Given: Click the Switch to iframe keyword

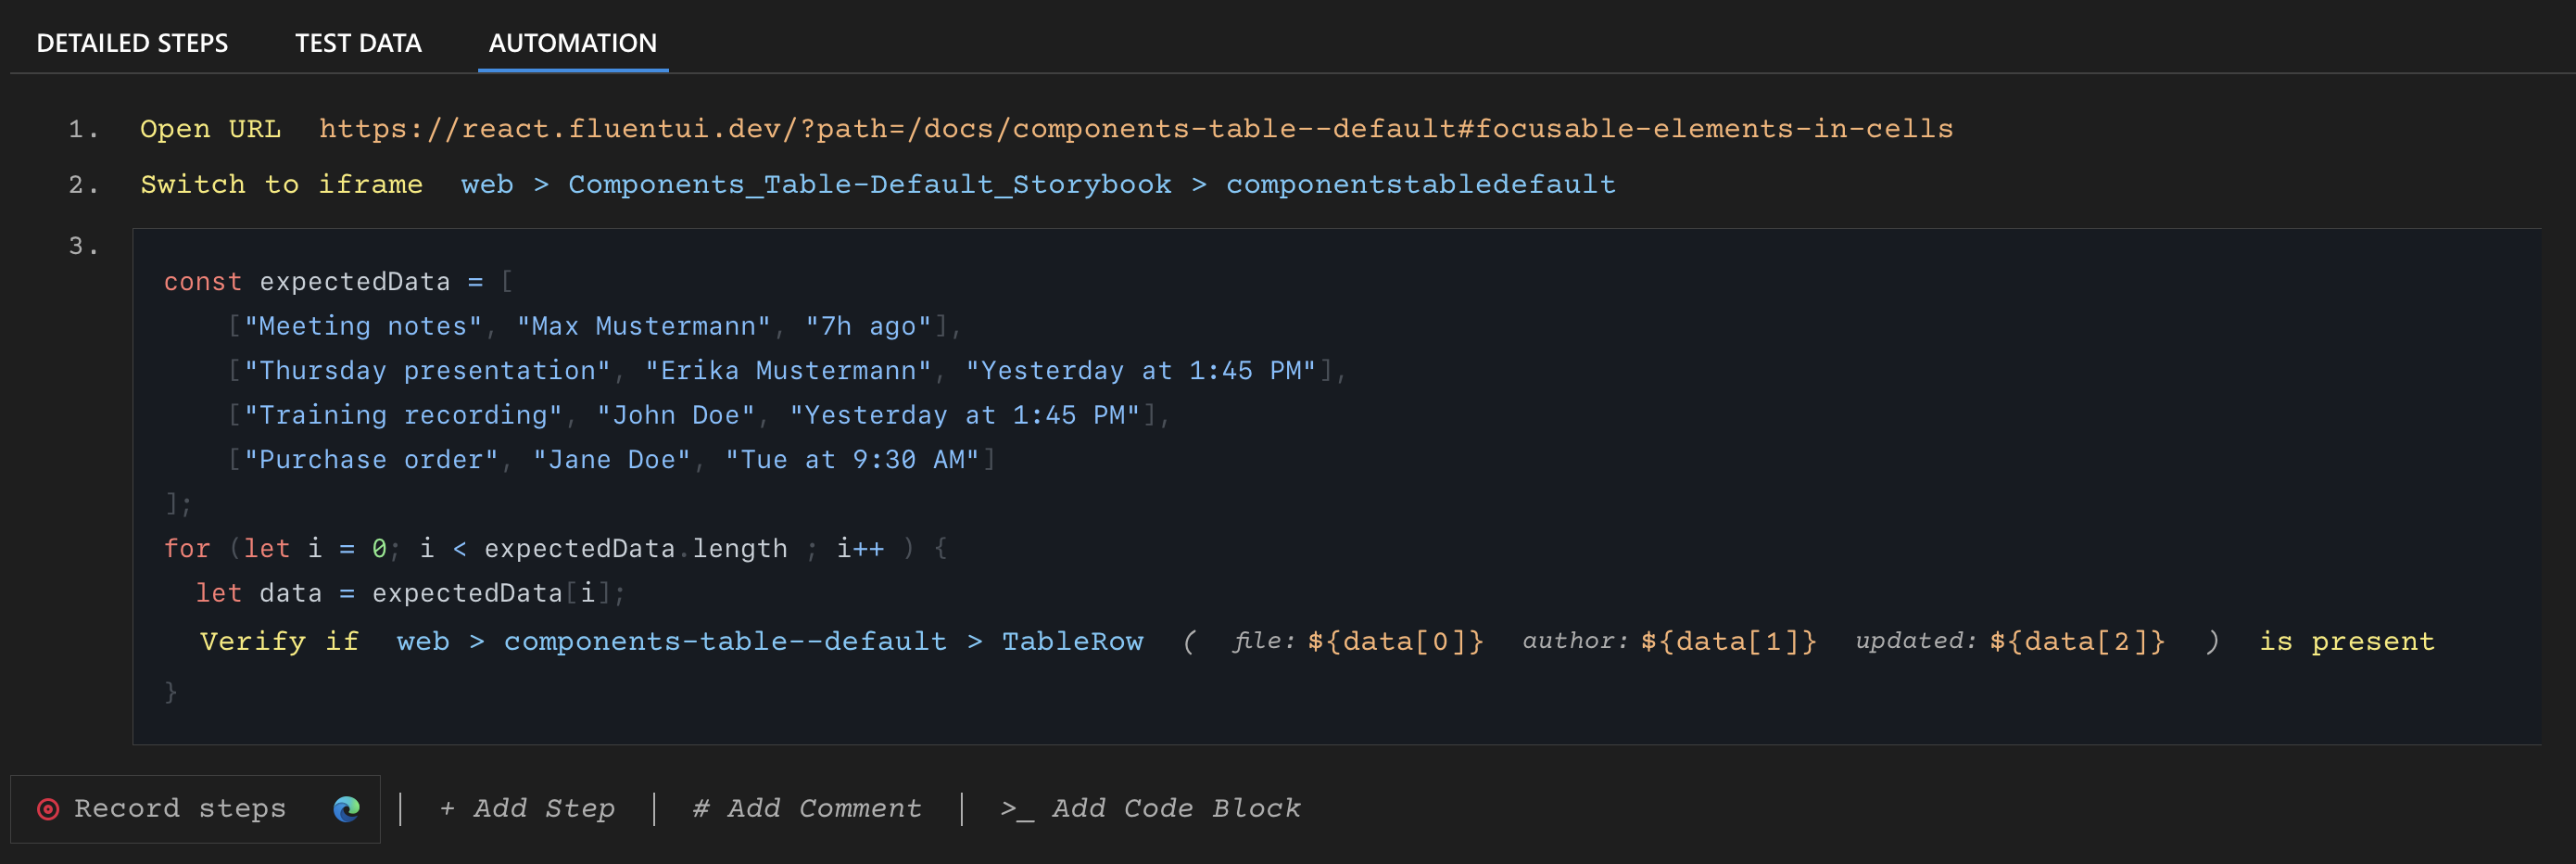Looking at the screenshot, I should point(281,185).
